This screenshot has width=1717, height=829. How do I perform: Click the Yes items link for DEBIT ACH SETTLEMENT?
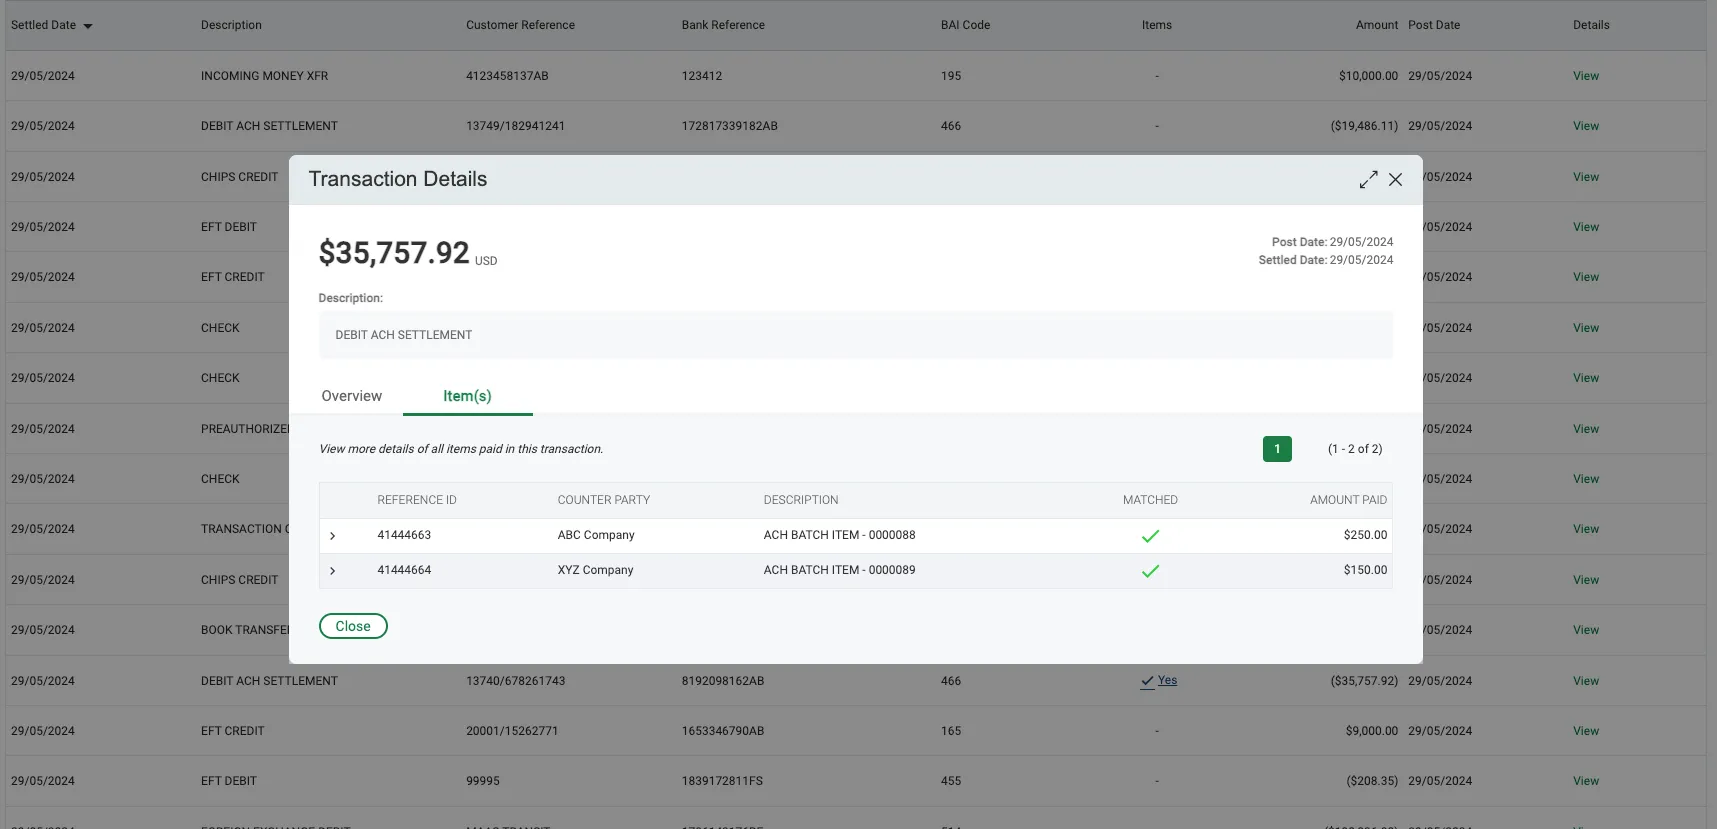pyautogui.click(x=1159, y=681)
